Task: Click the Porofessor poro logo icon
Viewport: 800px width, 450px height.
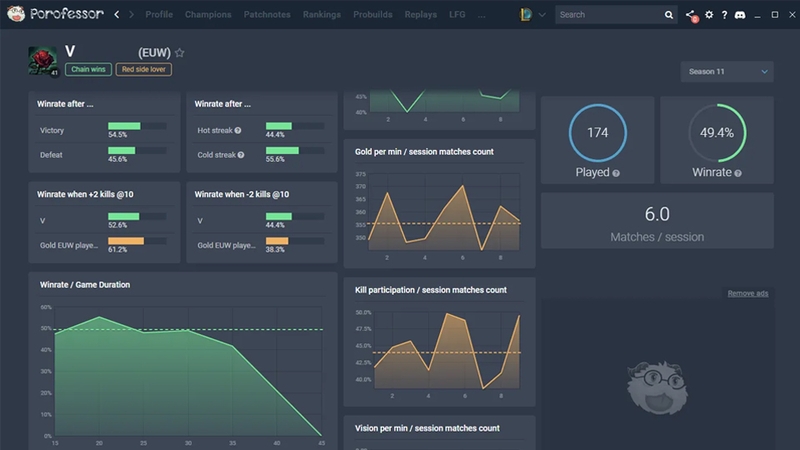Action: pyautogui.click(x=16, y=14)
